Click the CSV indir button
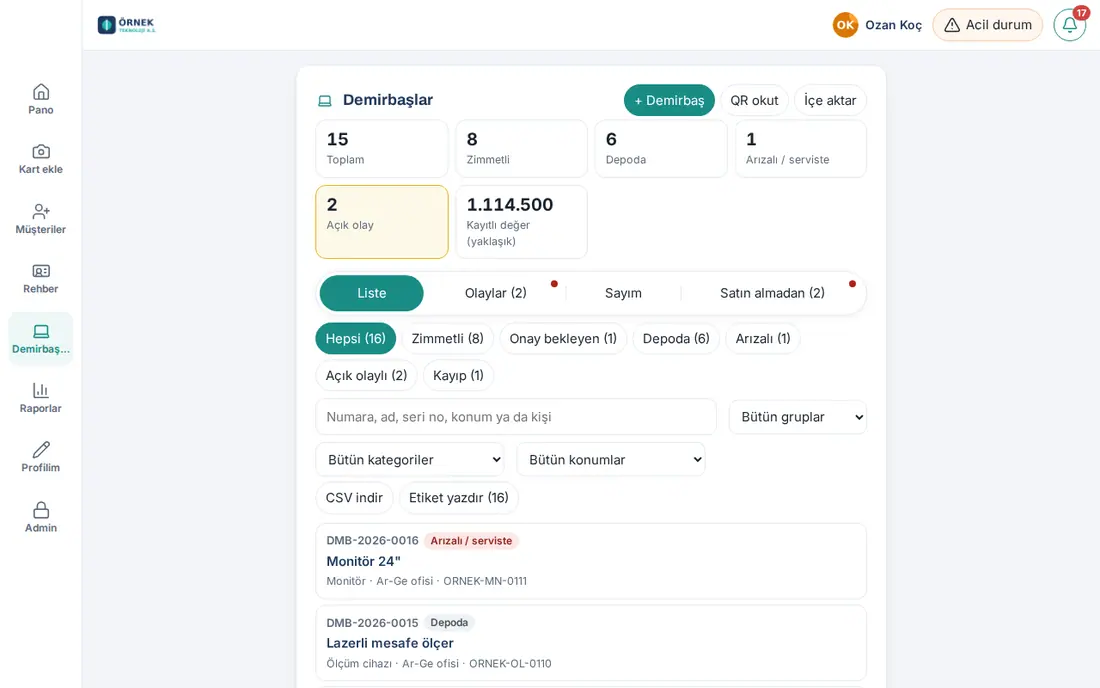Viewport: 1100px width, 688px height. [354, 498]
